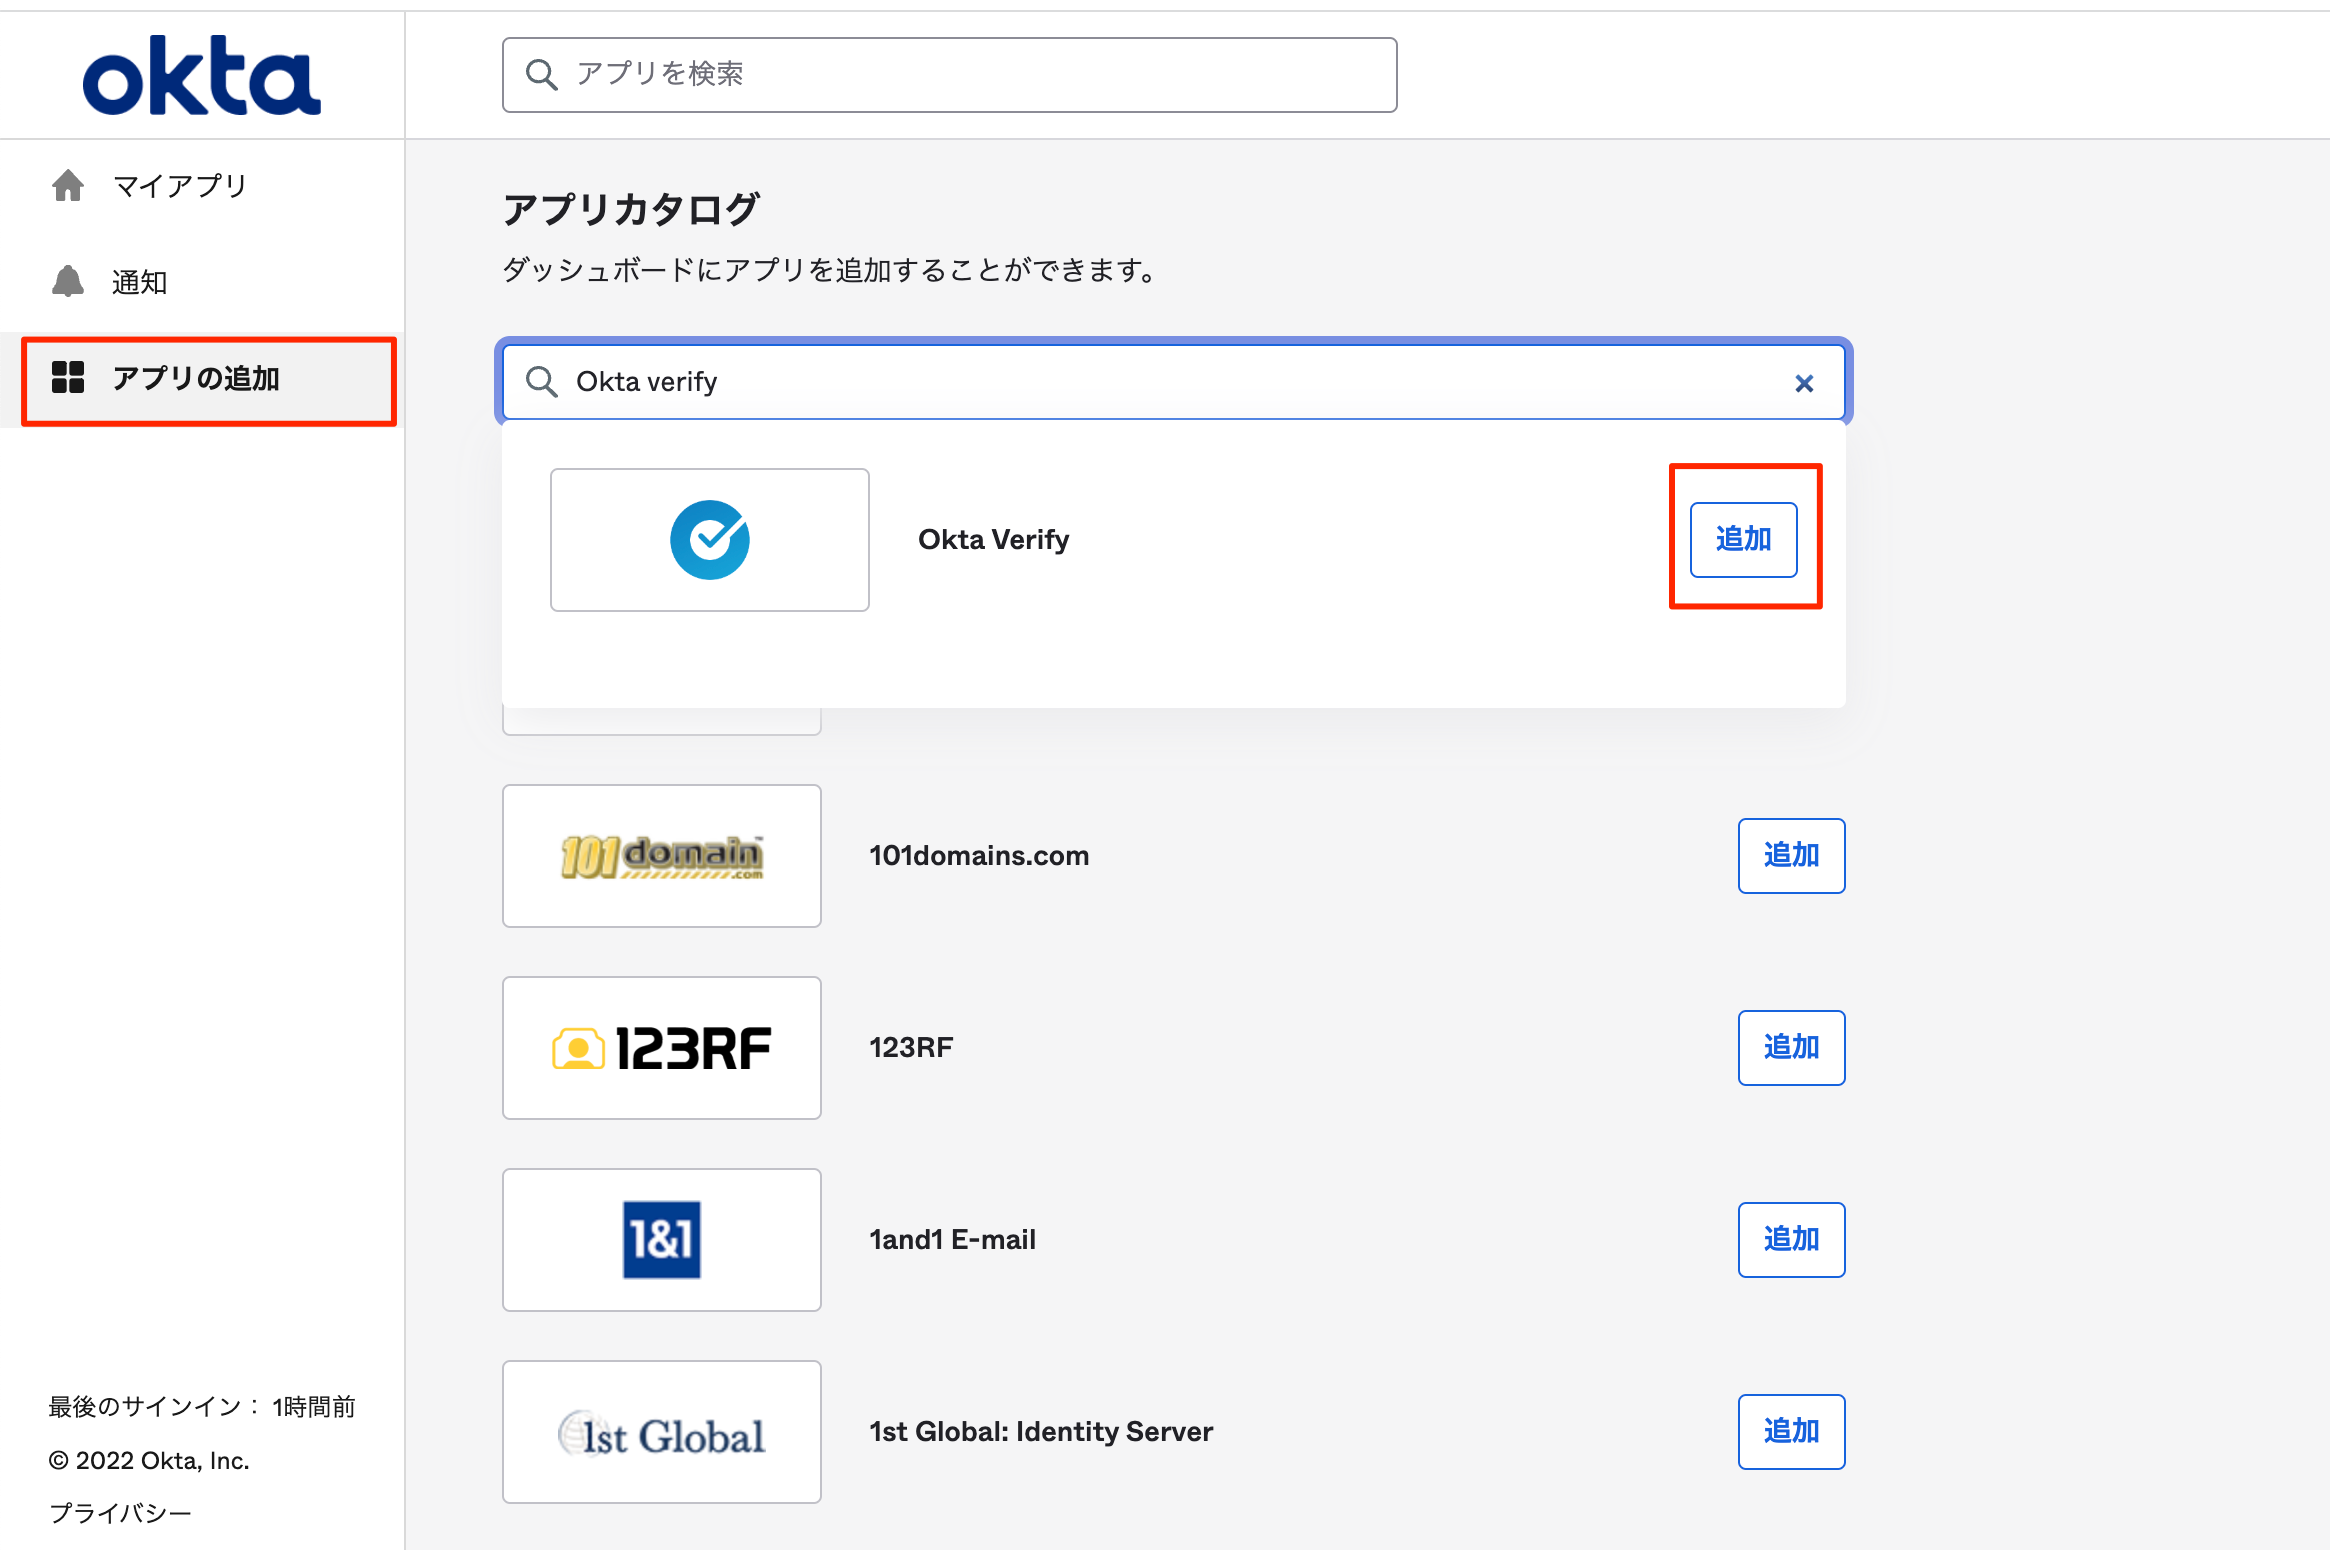Click 追加 for 101domains.com
The image size is (2330, 1550).
coord(1791,856)
